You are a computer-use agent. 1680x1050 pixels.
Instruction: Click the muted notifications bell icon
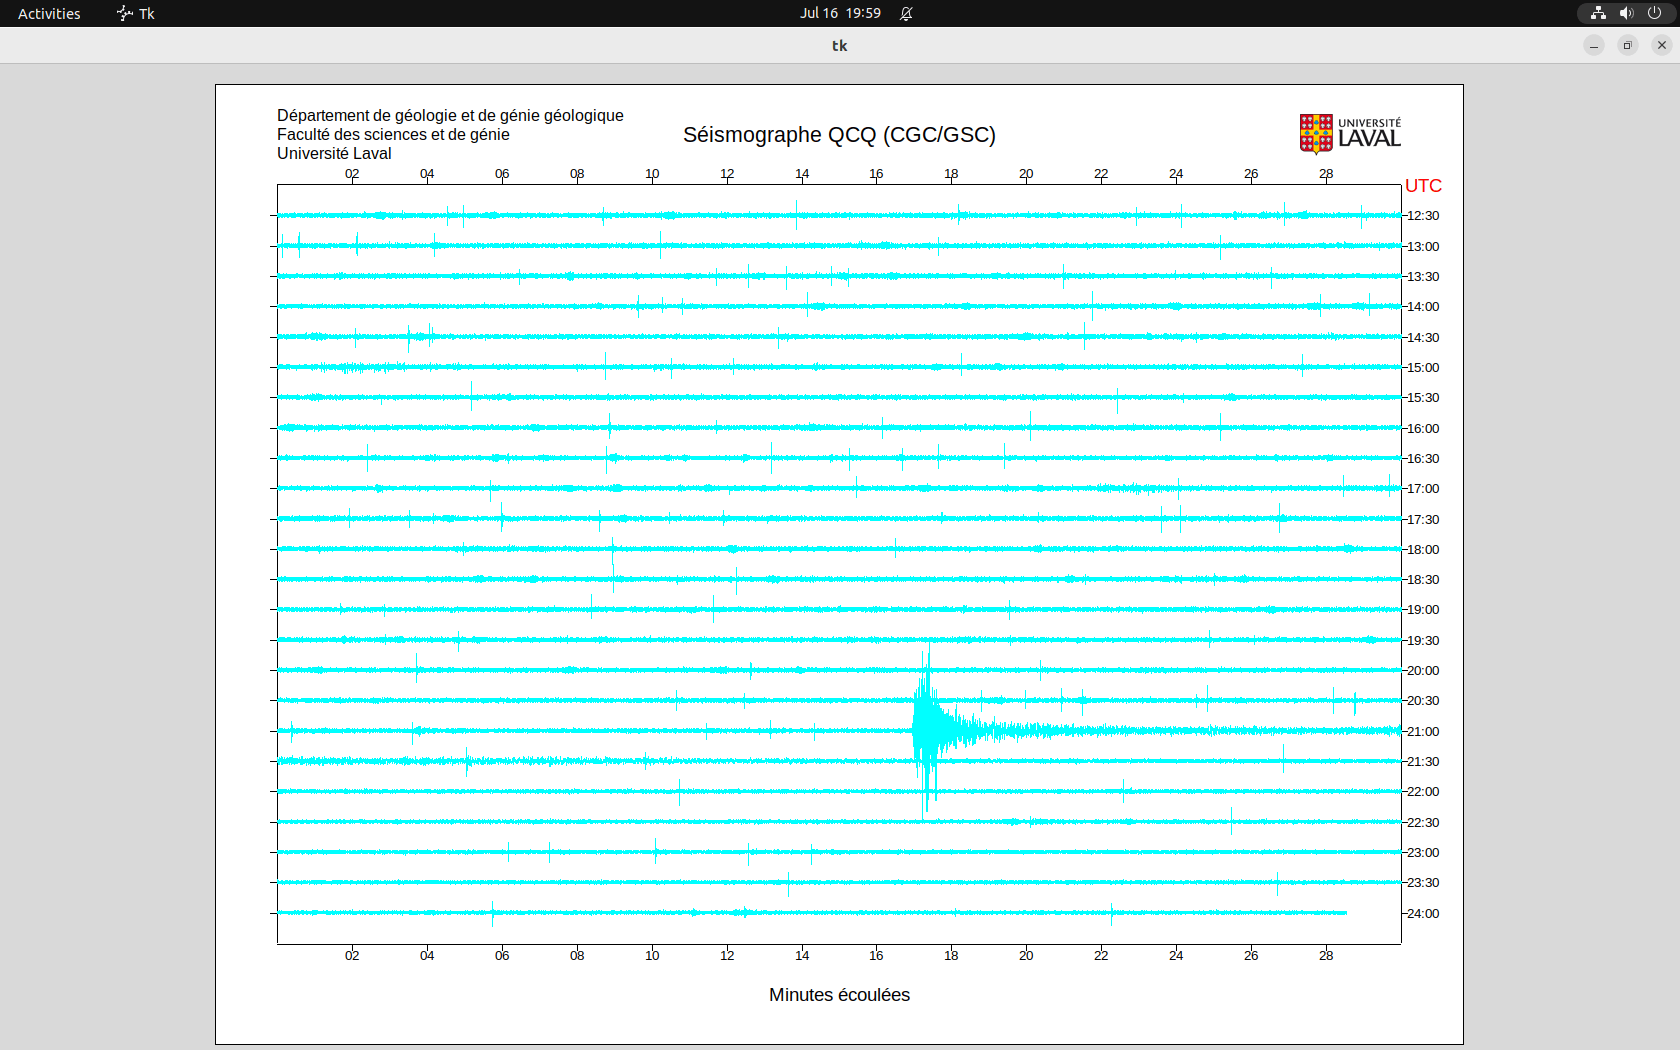pos(906,13)
